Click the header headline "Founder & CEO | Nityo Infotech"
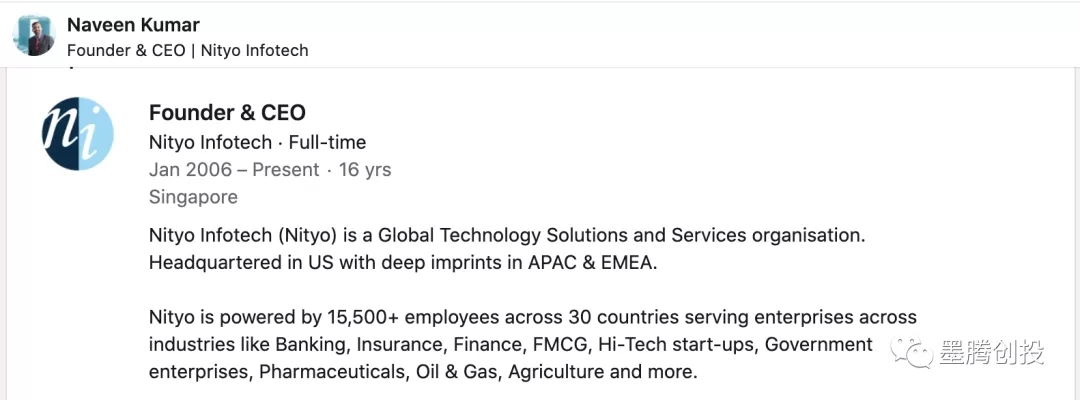This screenshot has height=400, width=1080. [187, 50]
